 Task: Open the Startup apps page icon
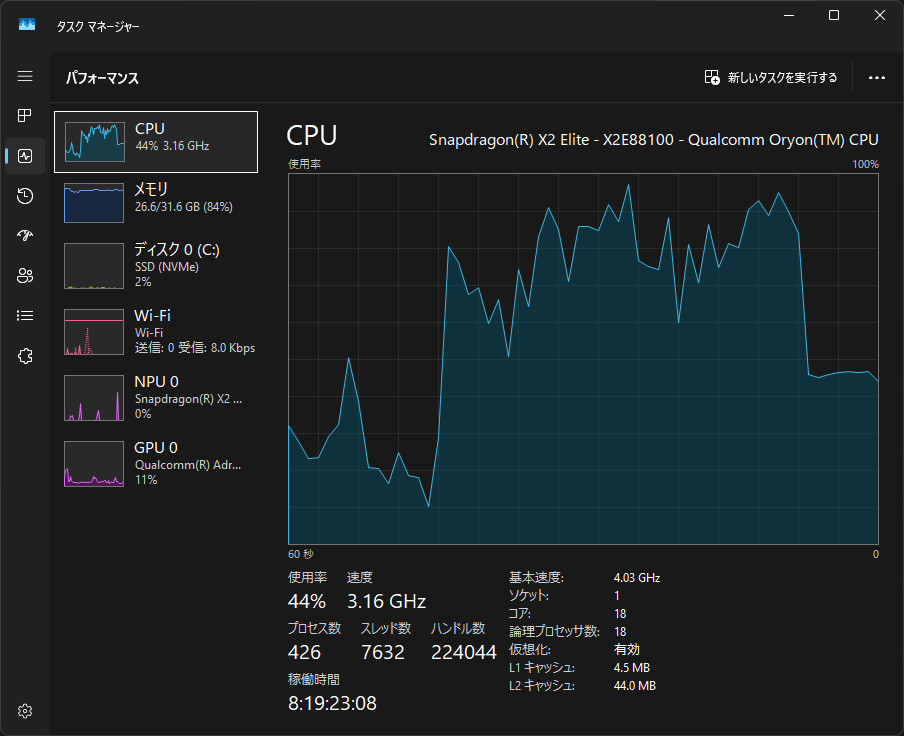[26, 236]
